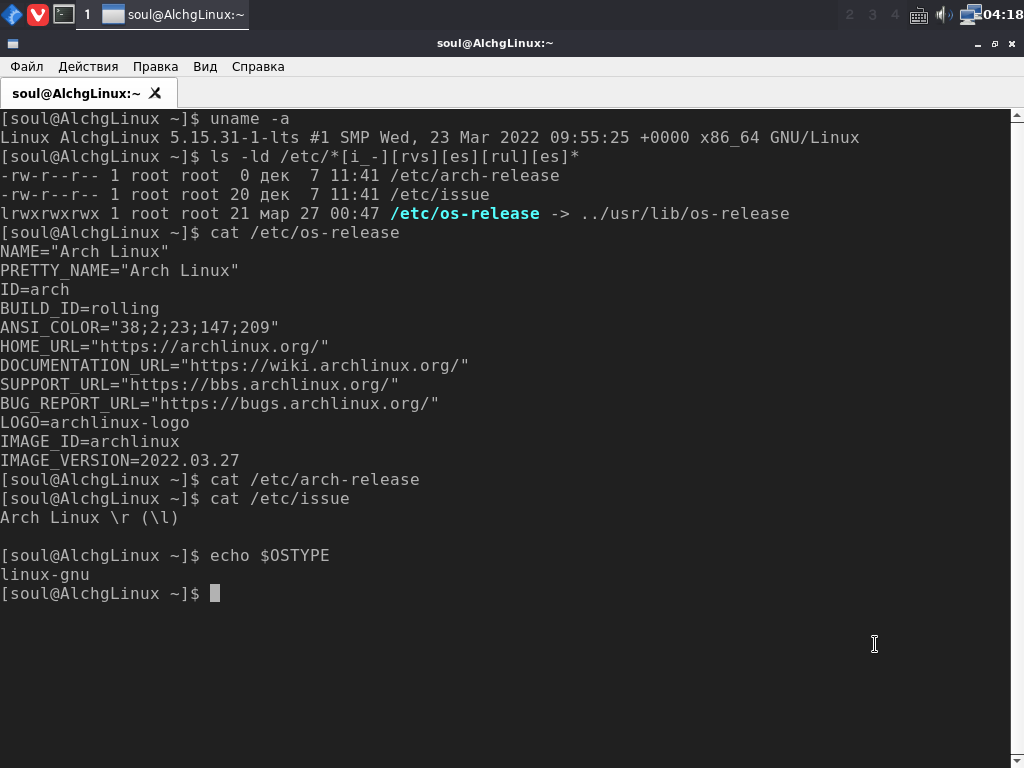Click the /etc/arch-release file listing entry
Screen dimensions: 1024x768
click(475, 176)
